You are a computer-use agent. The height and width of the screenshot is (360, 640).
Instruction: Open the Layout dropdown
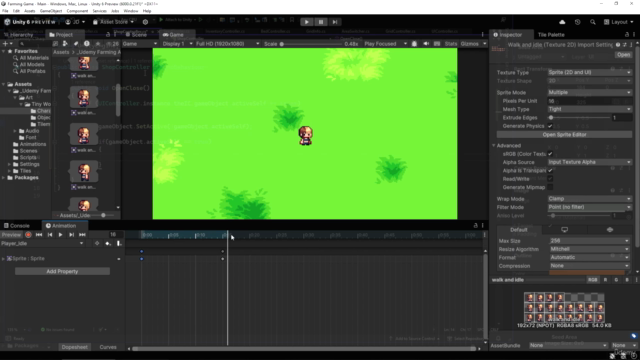pyautogui.click(x=619, y=22)
